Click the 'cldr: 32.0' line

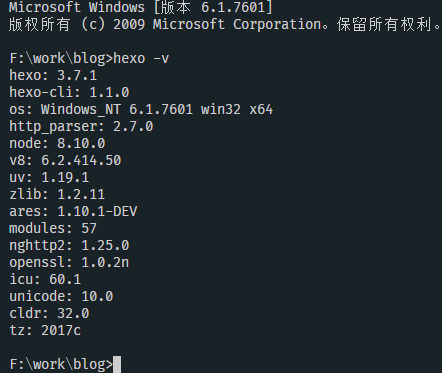(49, 313)
